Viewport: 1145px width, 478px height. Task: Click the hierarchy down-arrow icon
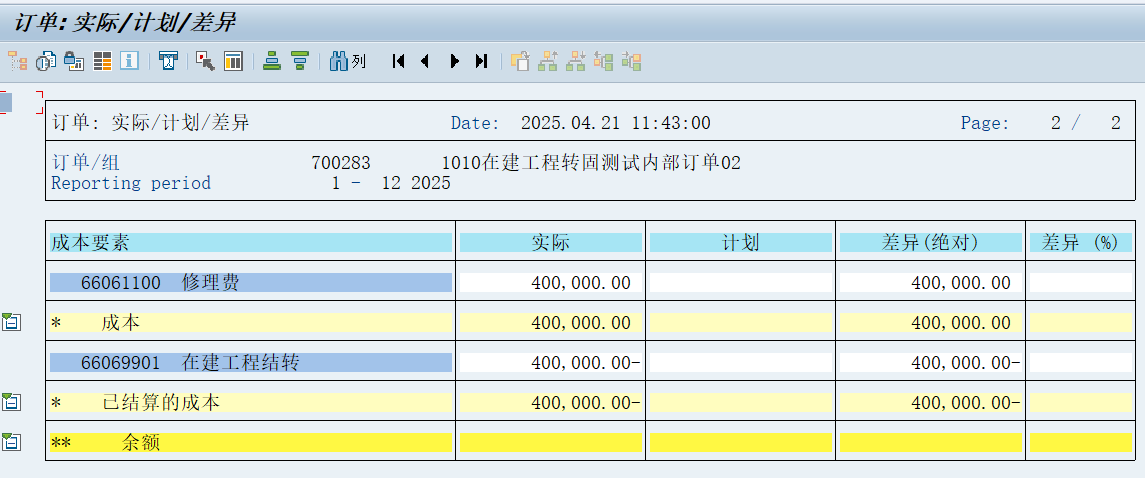click(x=576, y=61)
